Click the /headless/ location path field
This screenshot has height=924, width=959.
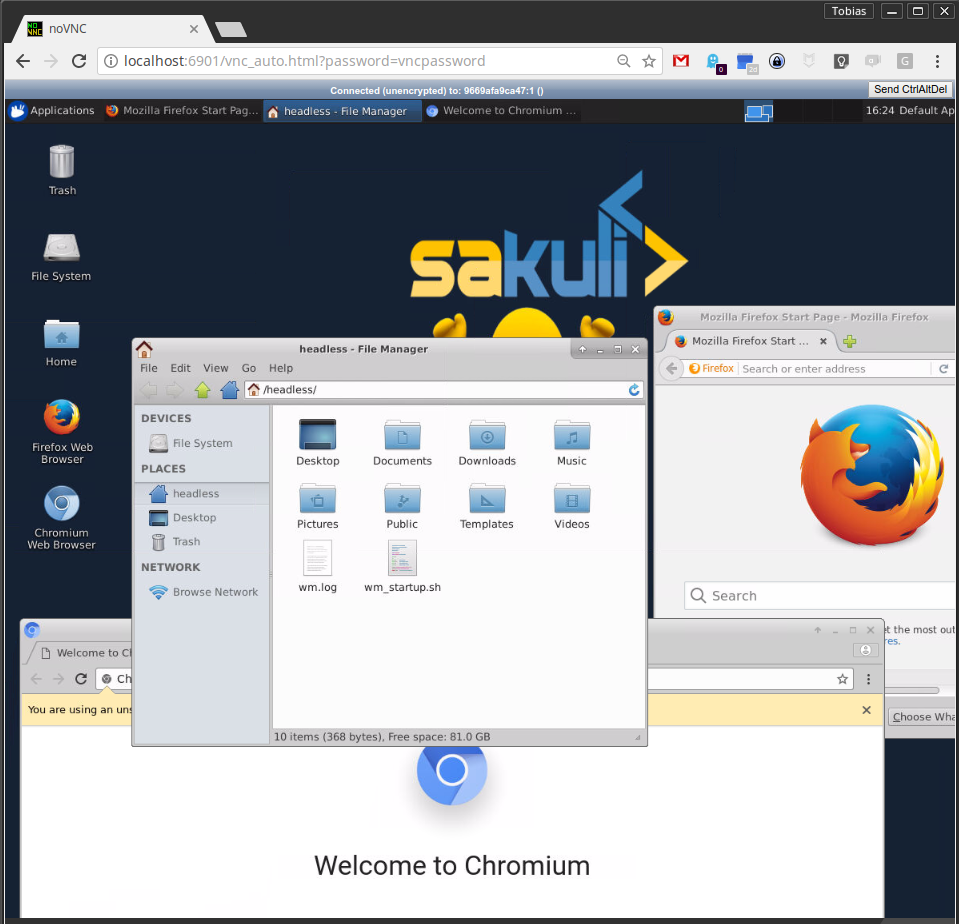[x=443, y=390]
